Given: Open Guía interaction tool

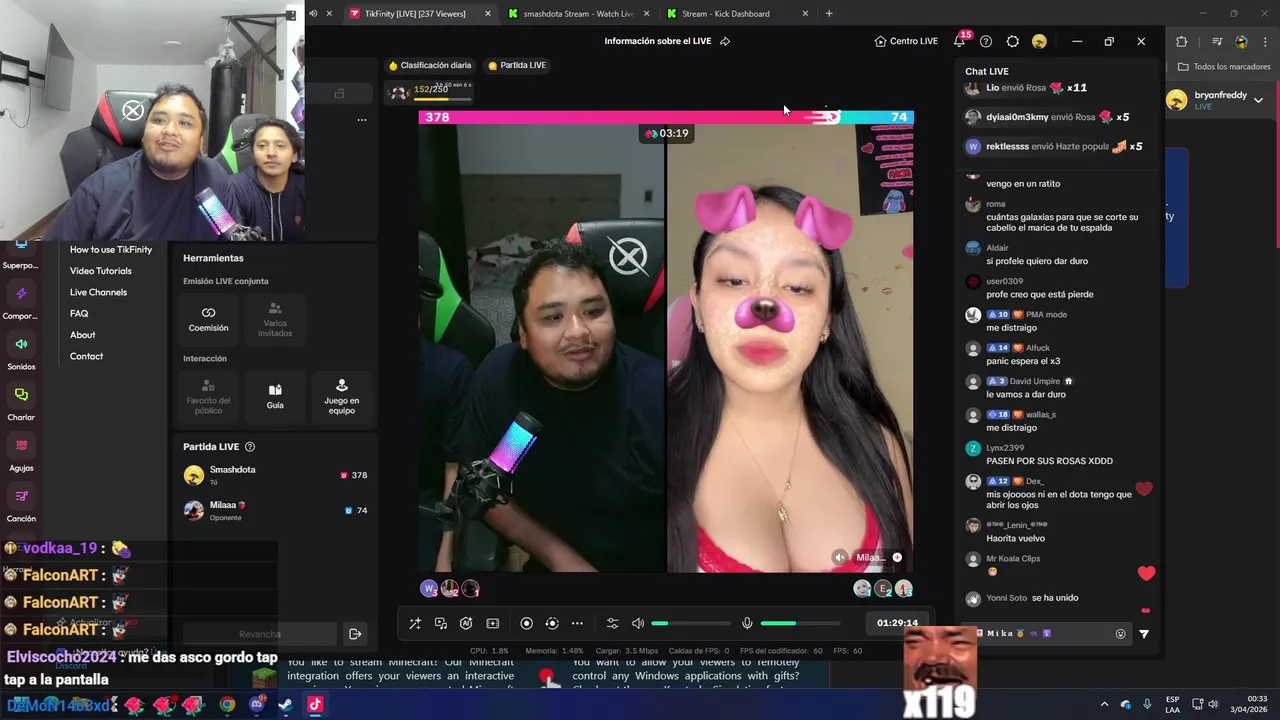Looking at the screenshot, I should click(275, 396).
